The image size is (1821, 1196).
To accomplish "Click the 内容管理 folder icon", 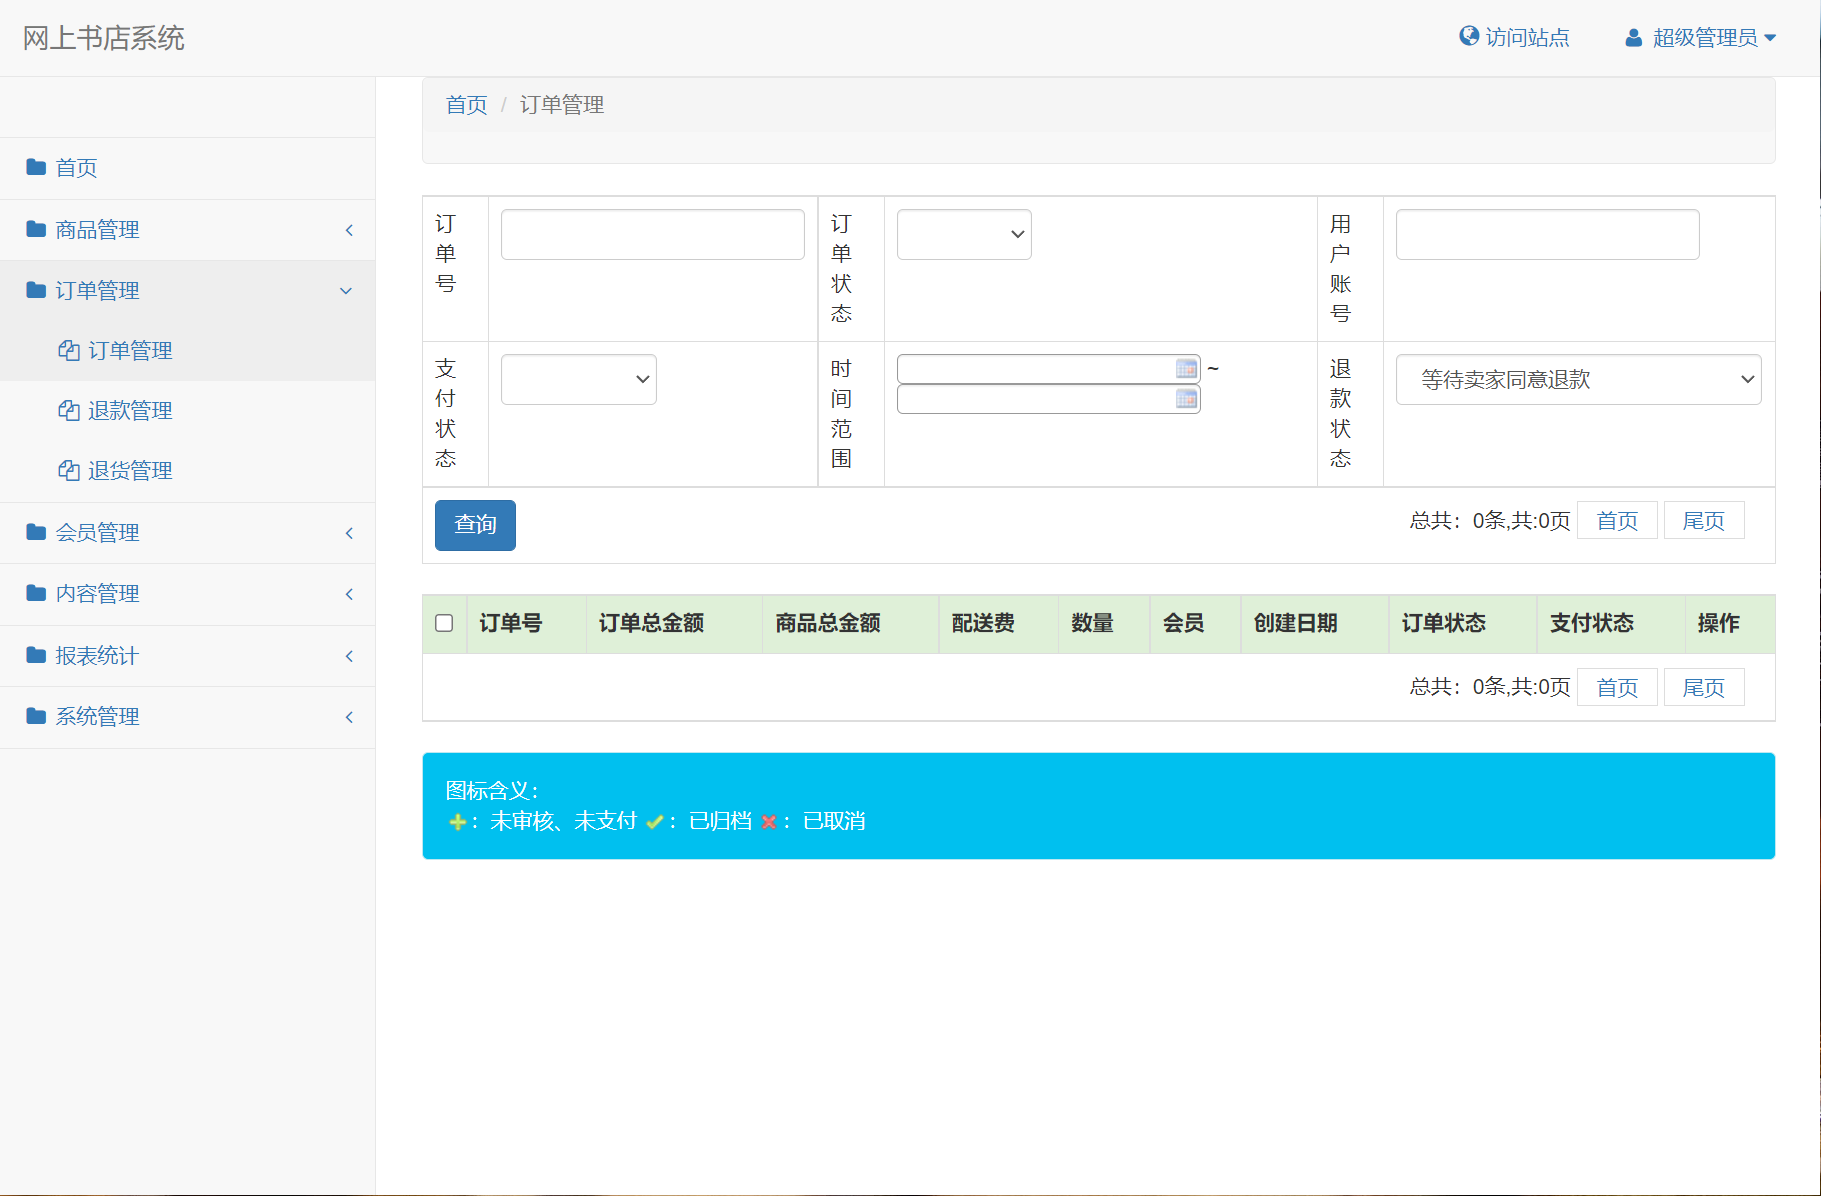I will 35,593.
